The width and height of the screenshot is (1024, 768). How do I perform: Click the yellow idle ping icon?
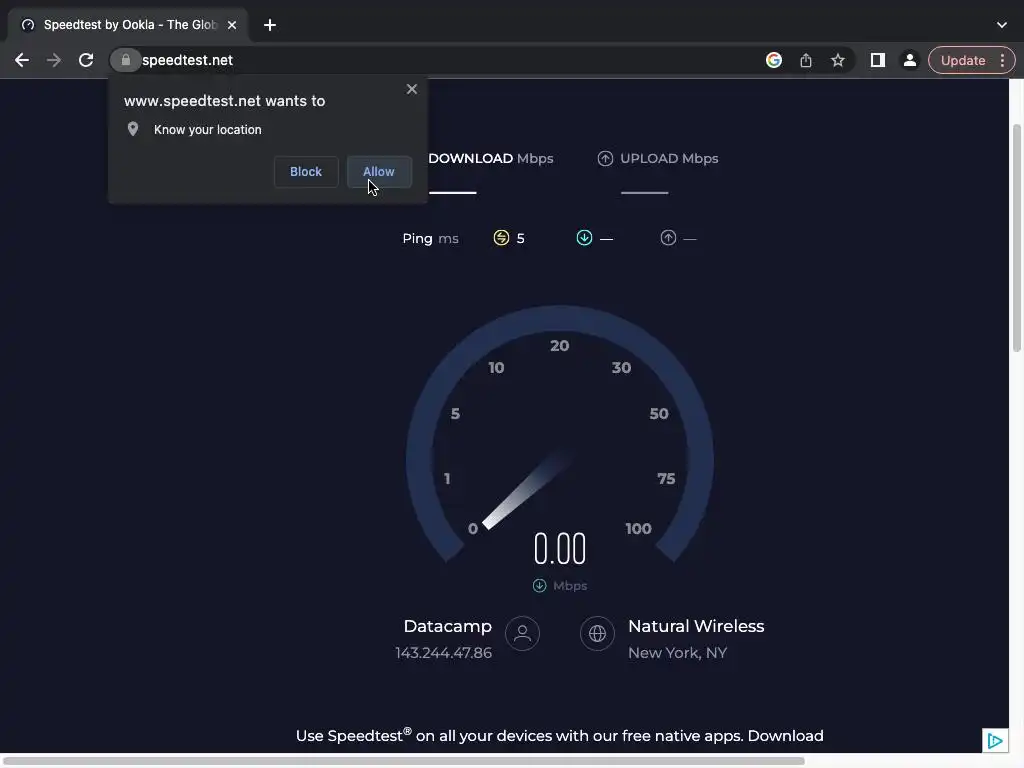click(x=501, y=238)
